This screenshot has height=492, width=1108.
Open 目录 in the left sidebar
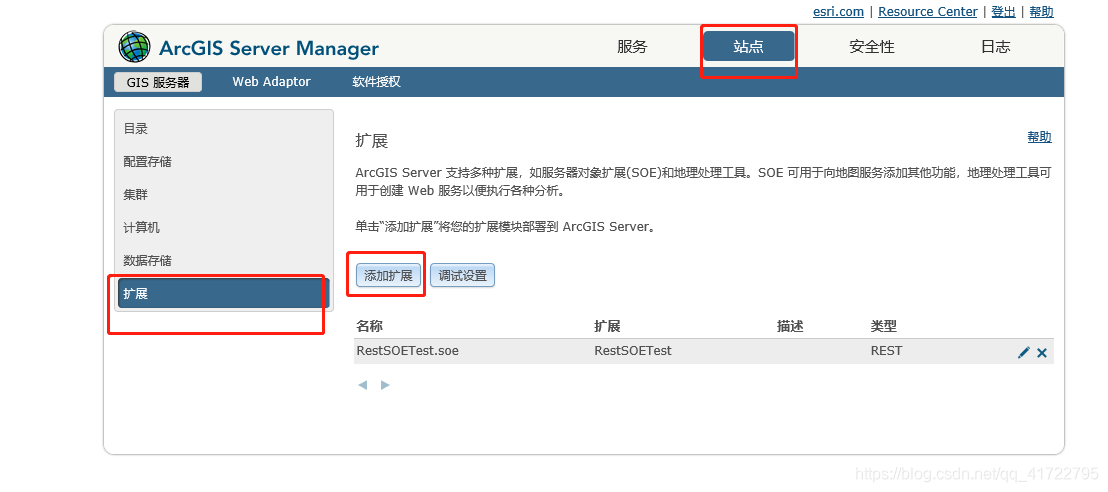click(136, 129)
